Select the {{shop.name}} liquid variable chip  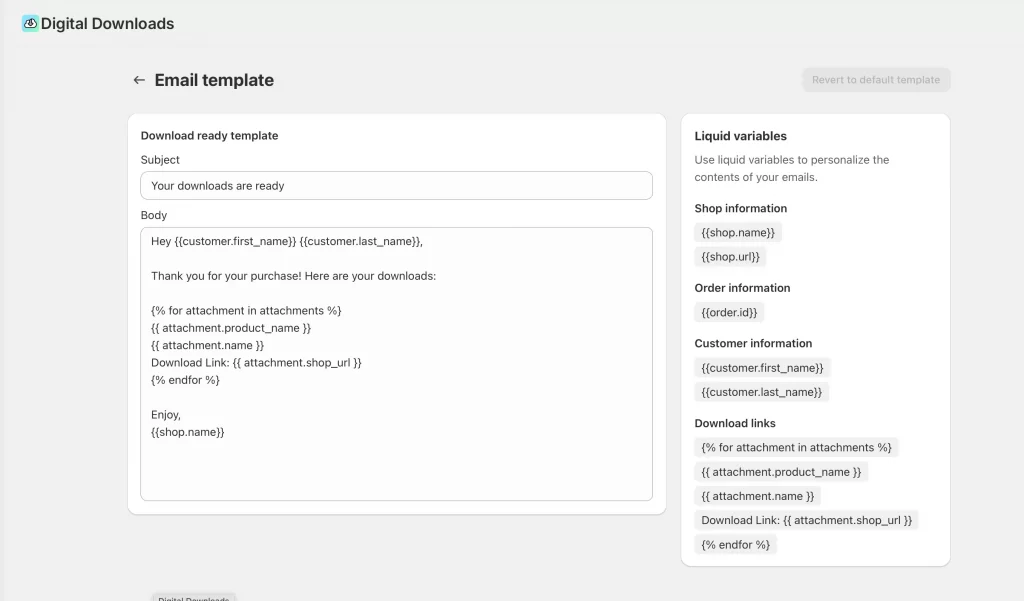[x=738, y=232]
